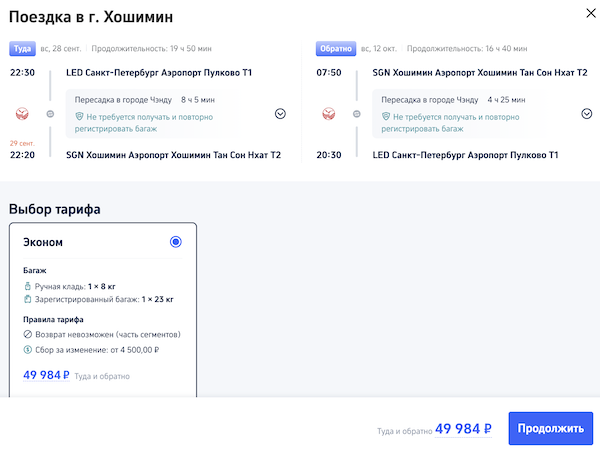Click the shield icon in outbound baggage note
Image resolution: width=600 pixels, height=449 pixels.
78,117
